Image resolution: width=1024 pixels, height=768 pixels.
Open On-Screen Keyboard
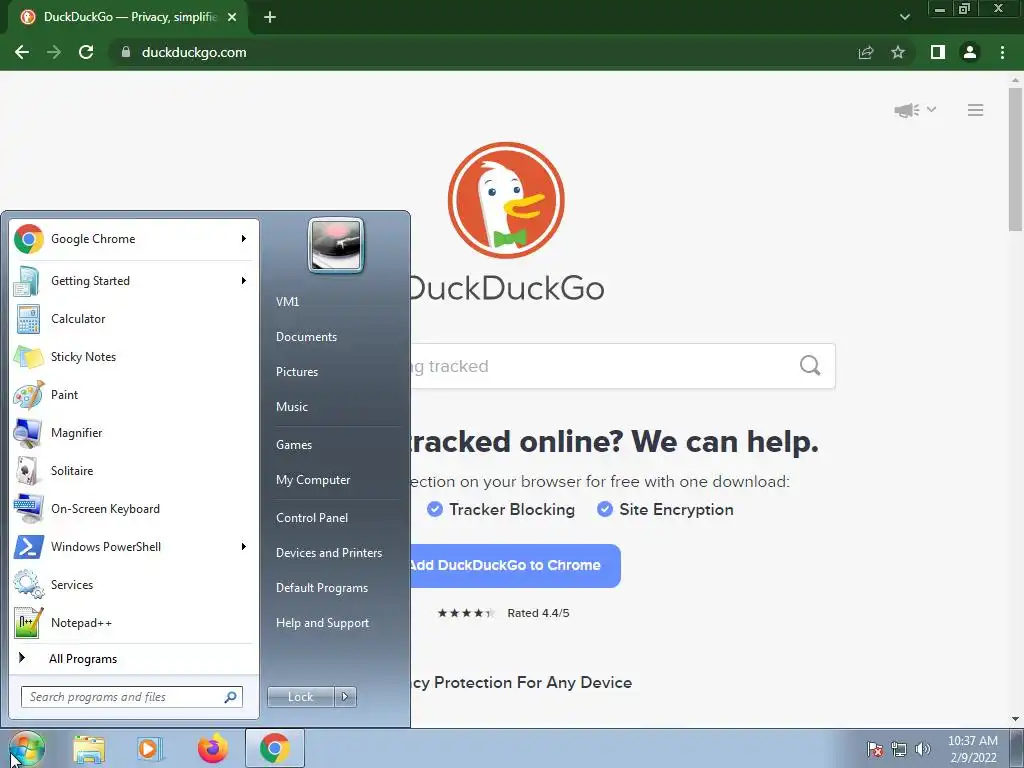click(133, 509)
